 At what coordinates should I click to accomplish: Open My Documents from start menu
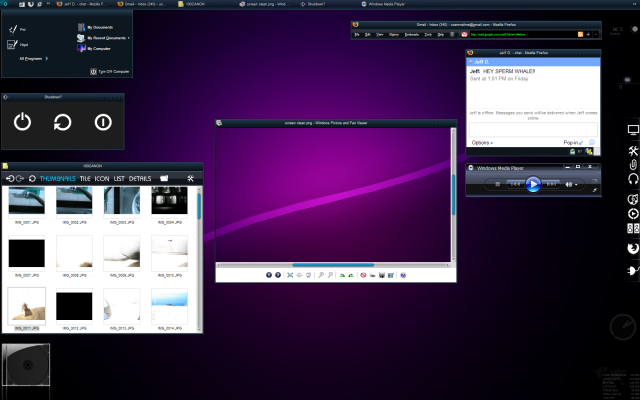(95, 27)
